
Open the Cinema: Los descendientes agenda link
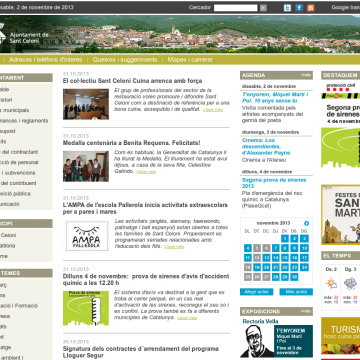pos(266,147)
